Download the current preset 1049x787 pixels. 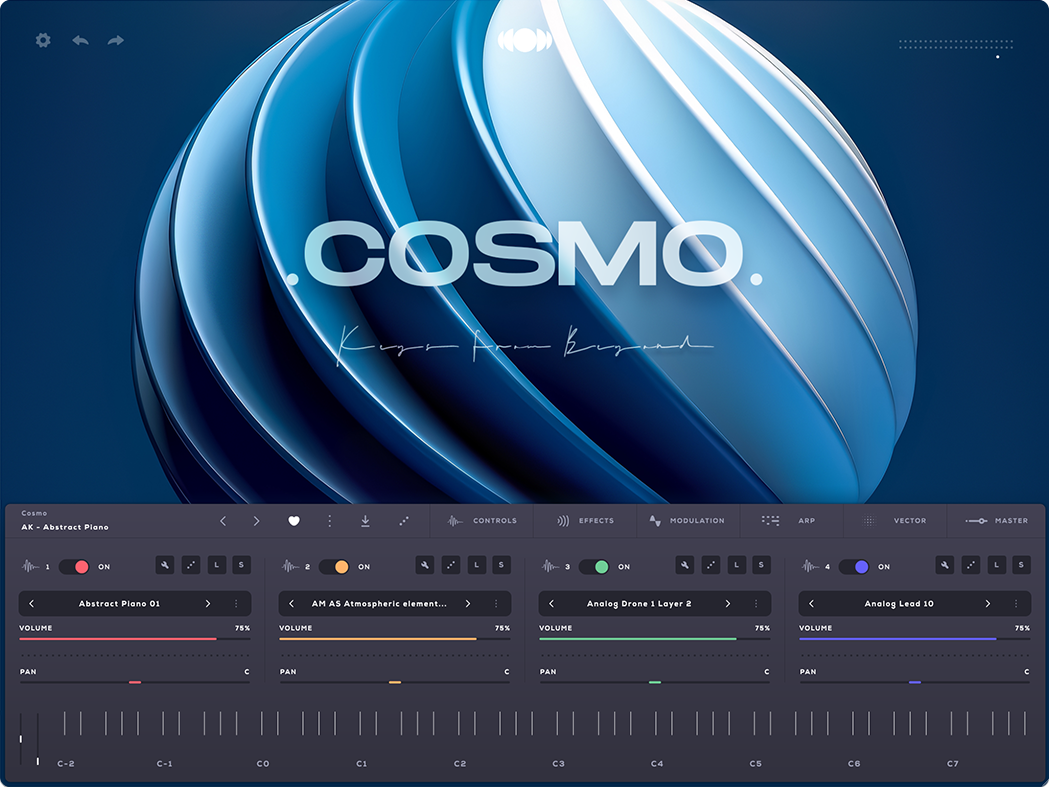click(x=365, y=521)
